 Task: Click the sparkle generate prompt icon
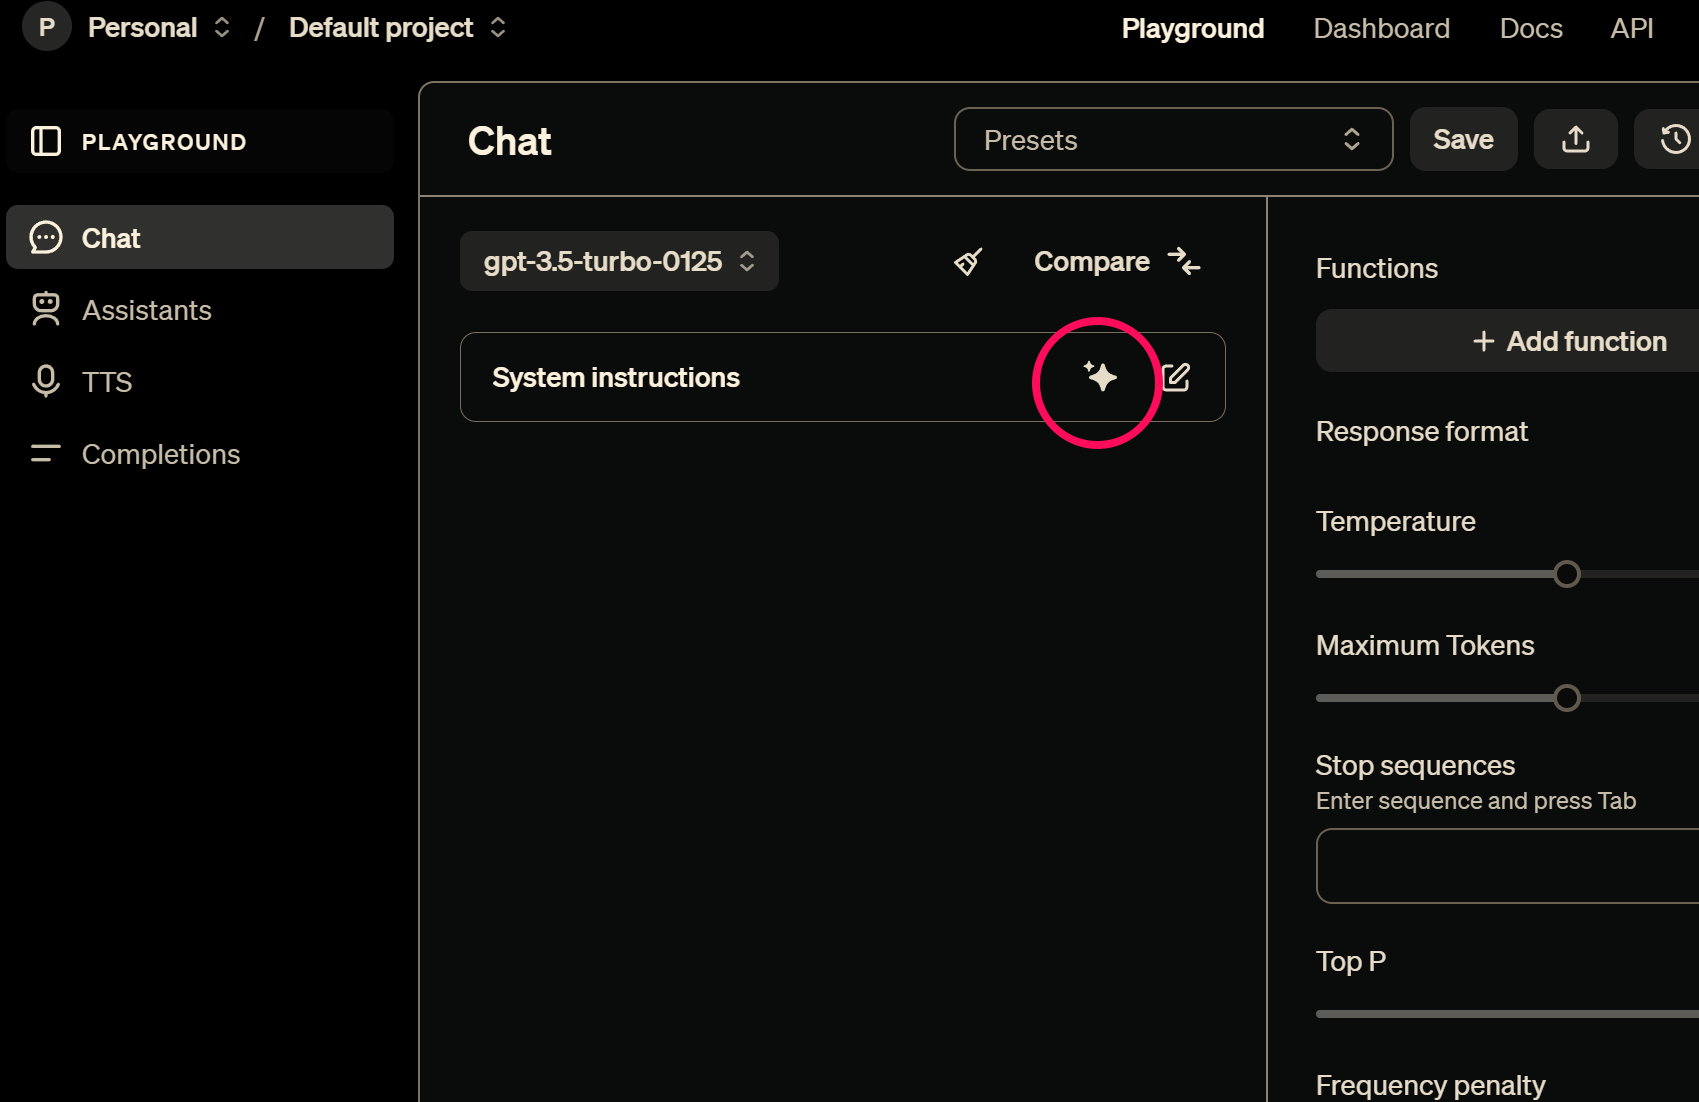(x=1100, y=377)
